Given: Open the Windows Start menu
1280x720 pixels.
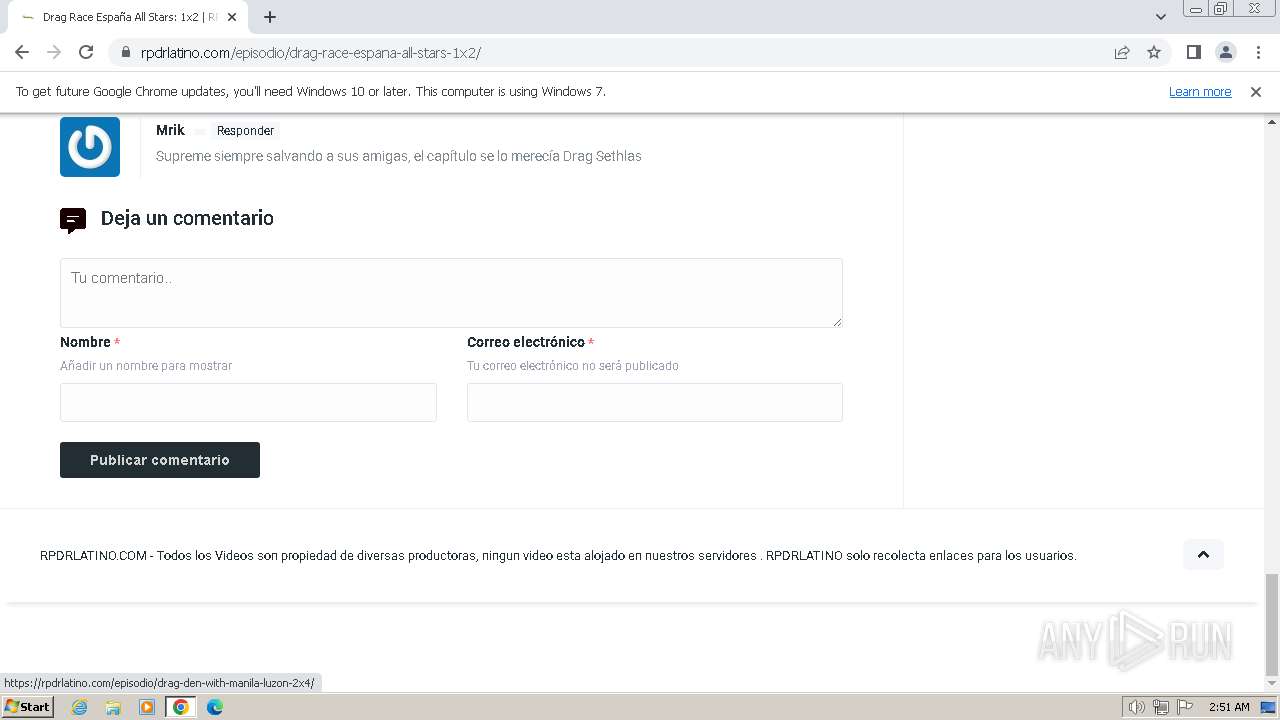Looking at the screenshot, I should 27,707.
